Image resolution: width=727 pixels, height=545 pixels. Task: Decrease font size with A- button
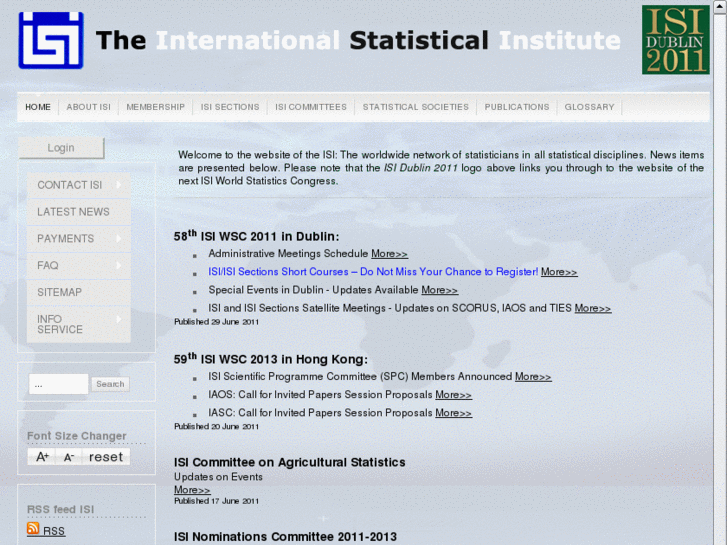tap(69, 457)
